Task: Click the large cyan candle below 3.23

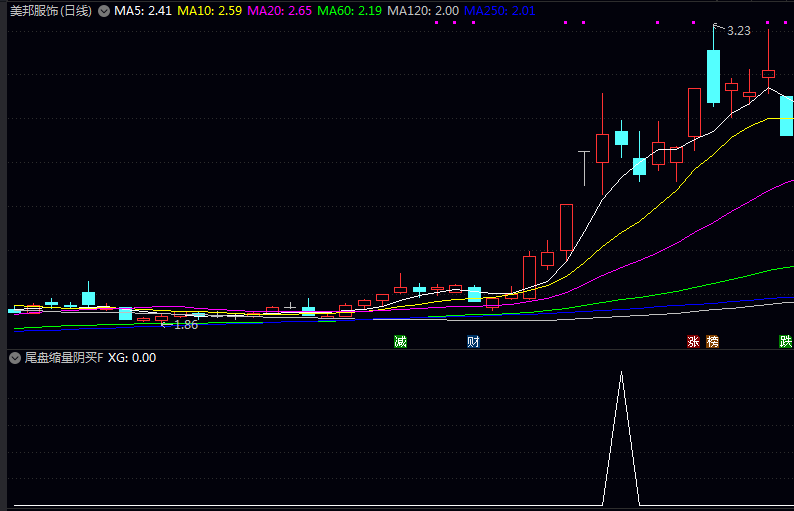Action: pyautogui.click(x=713, y=76)
